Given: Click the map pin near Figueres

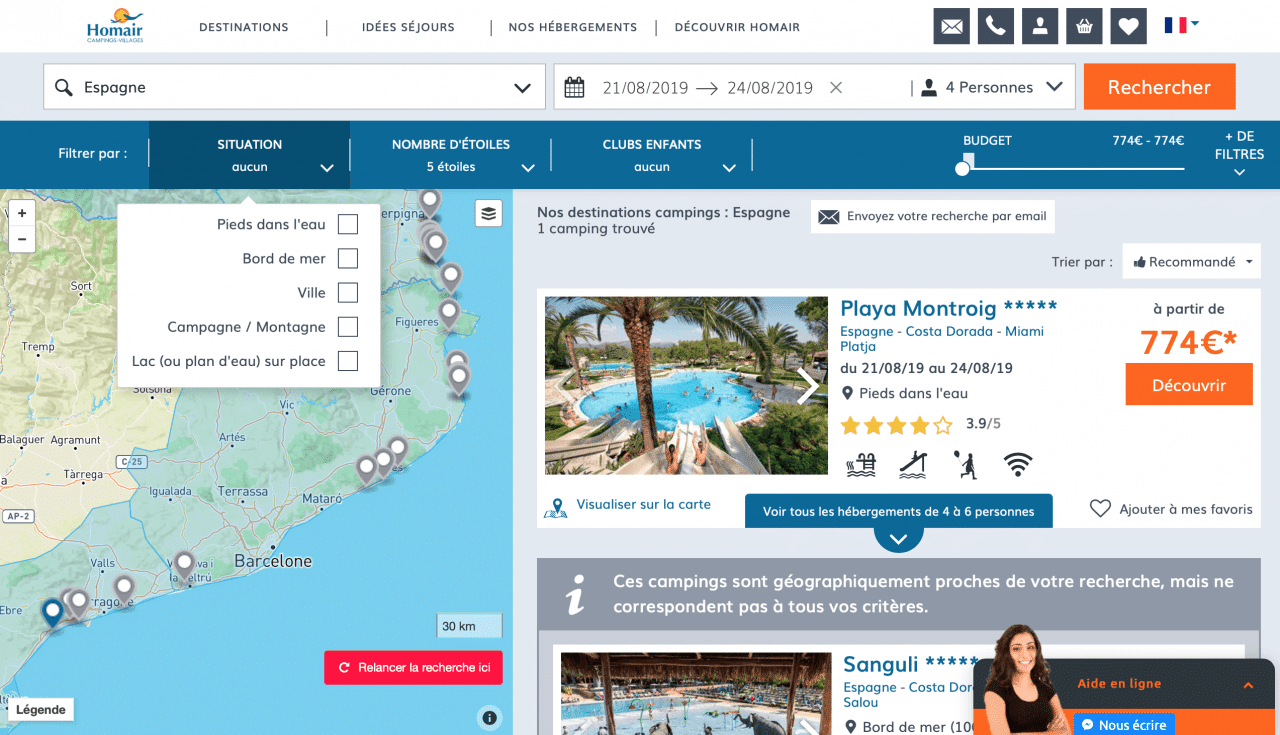Looking at the screenshot, I should (449, 315).
